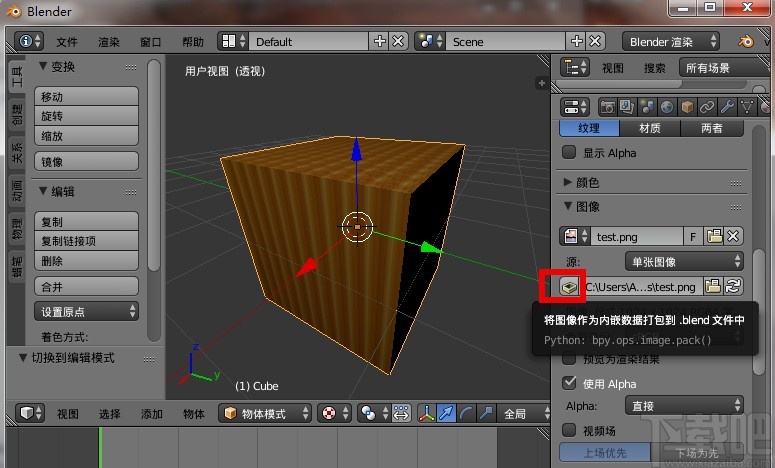Image resolution: width=775 pixels, height=468 pixels.
Task: Delete the Default screen layout
Action: coord(398,41)
